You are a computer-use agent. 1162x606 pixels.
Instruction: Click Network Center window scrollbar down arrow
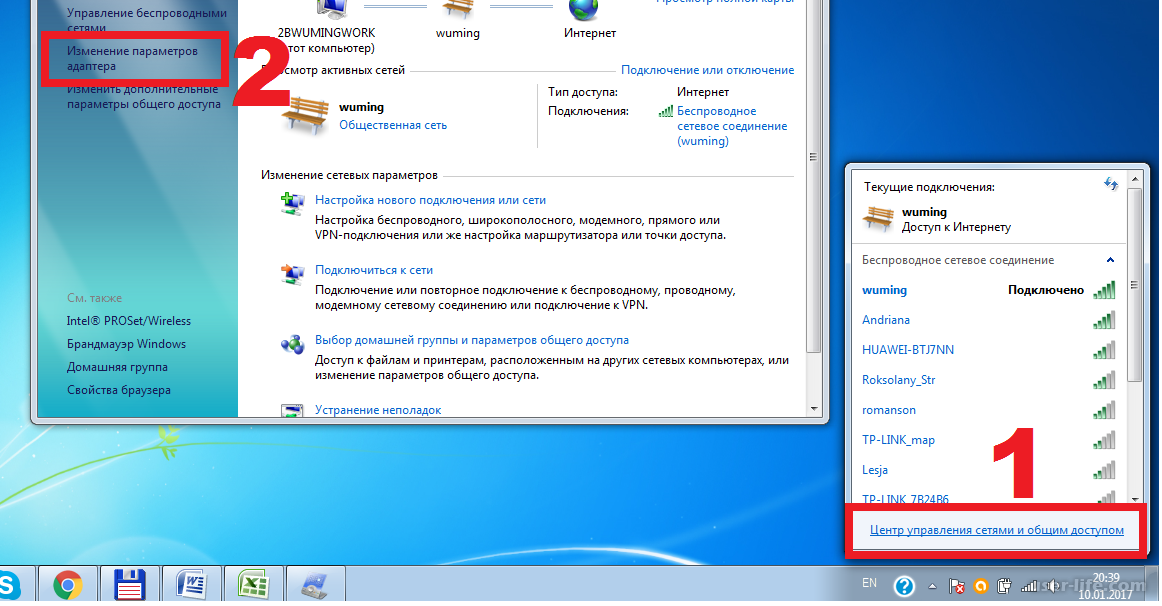click(x=814, y=409)
